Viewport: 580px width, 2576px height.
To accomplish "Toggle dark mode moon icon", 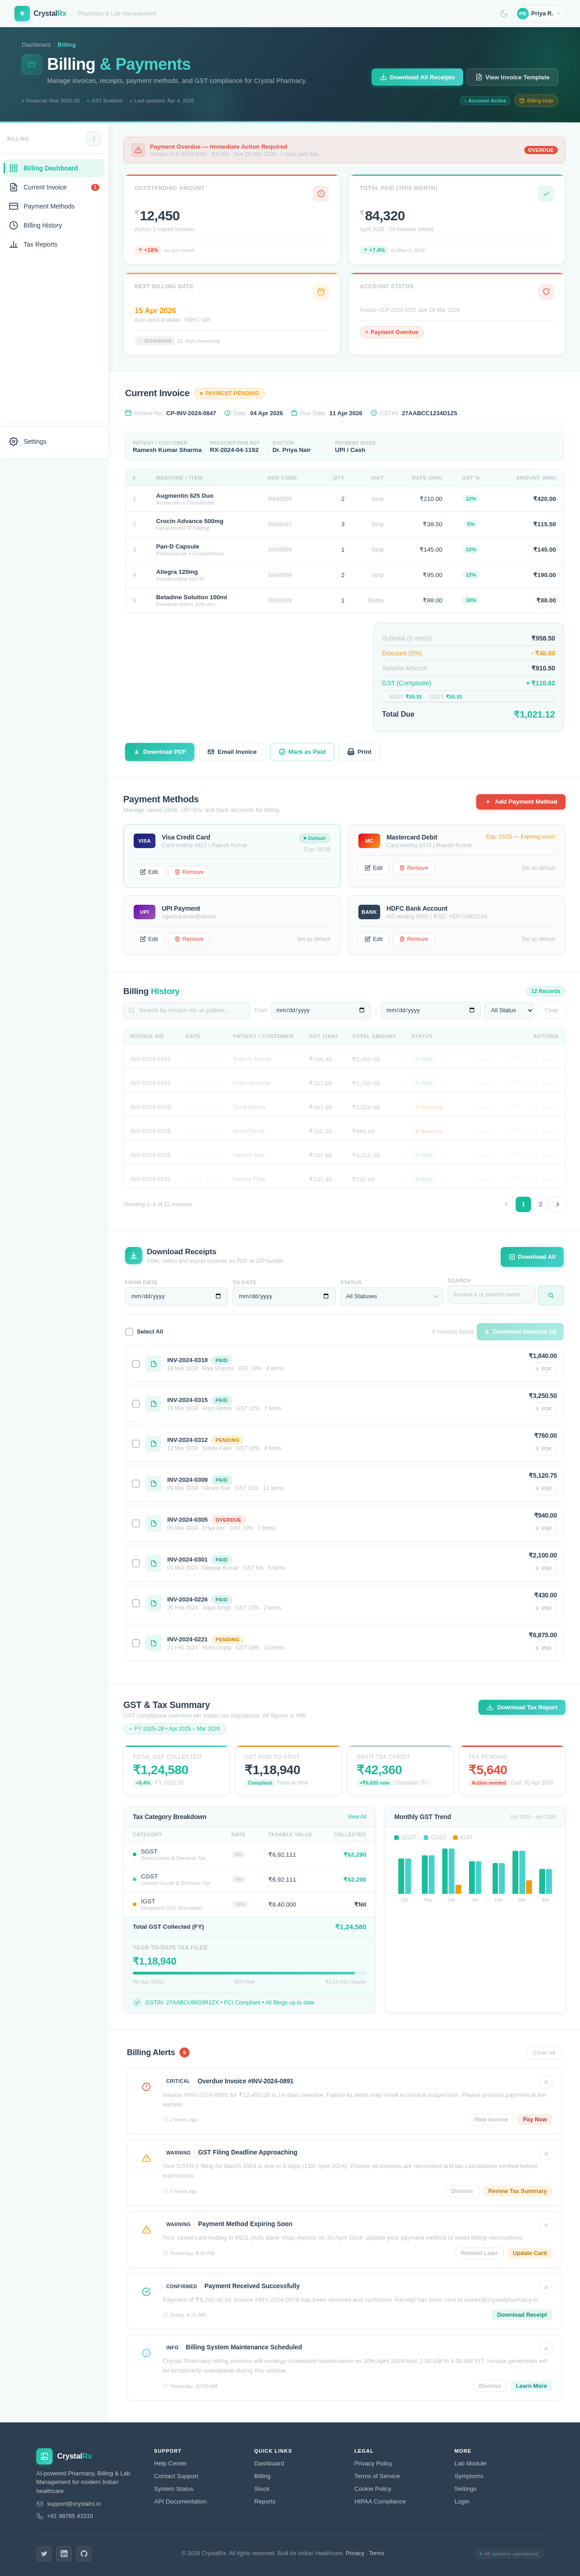I will [x=503, y=14].
